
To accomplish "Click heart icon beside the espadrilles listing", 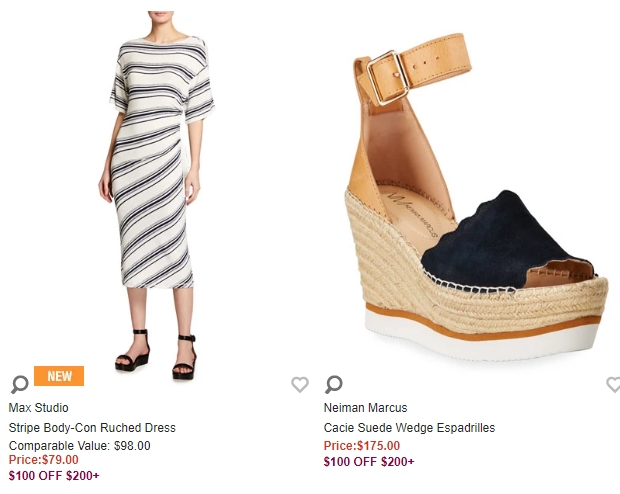I will click(614, 384).
